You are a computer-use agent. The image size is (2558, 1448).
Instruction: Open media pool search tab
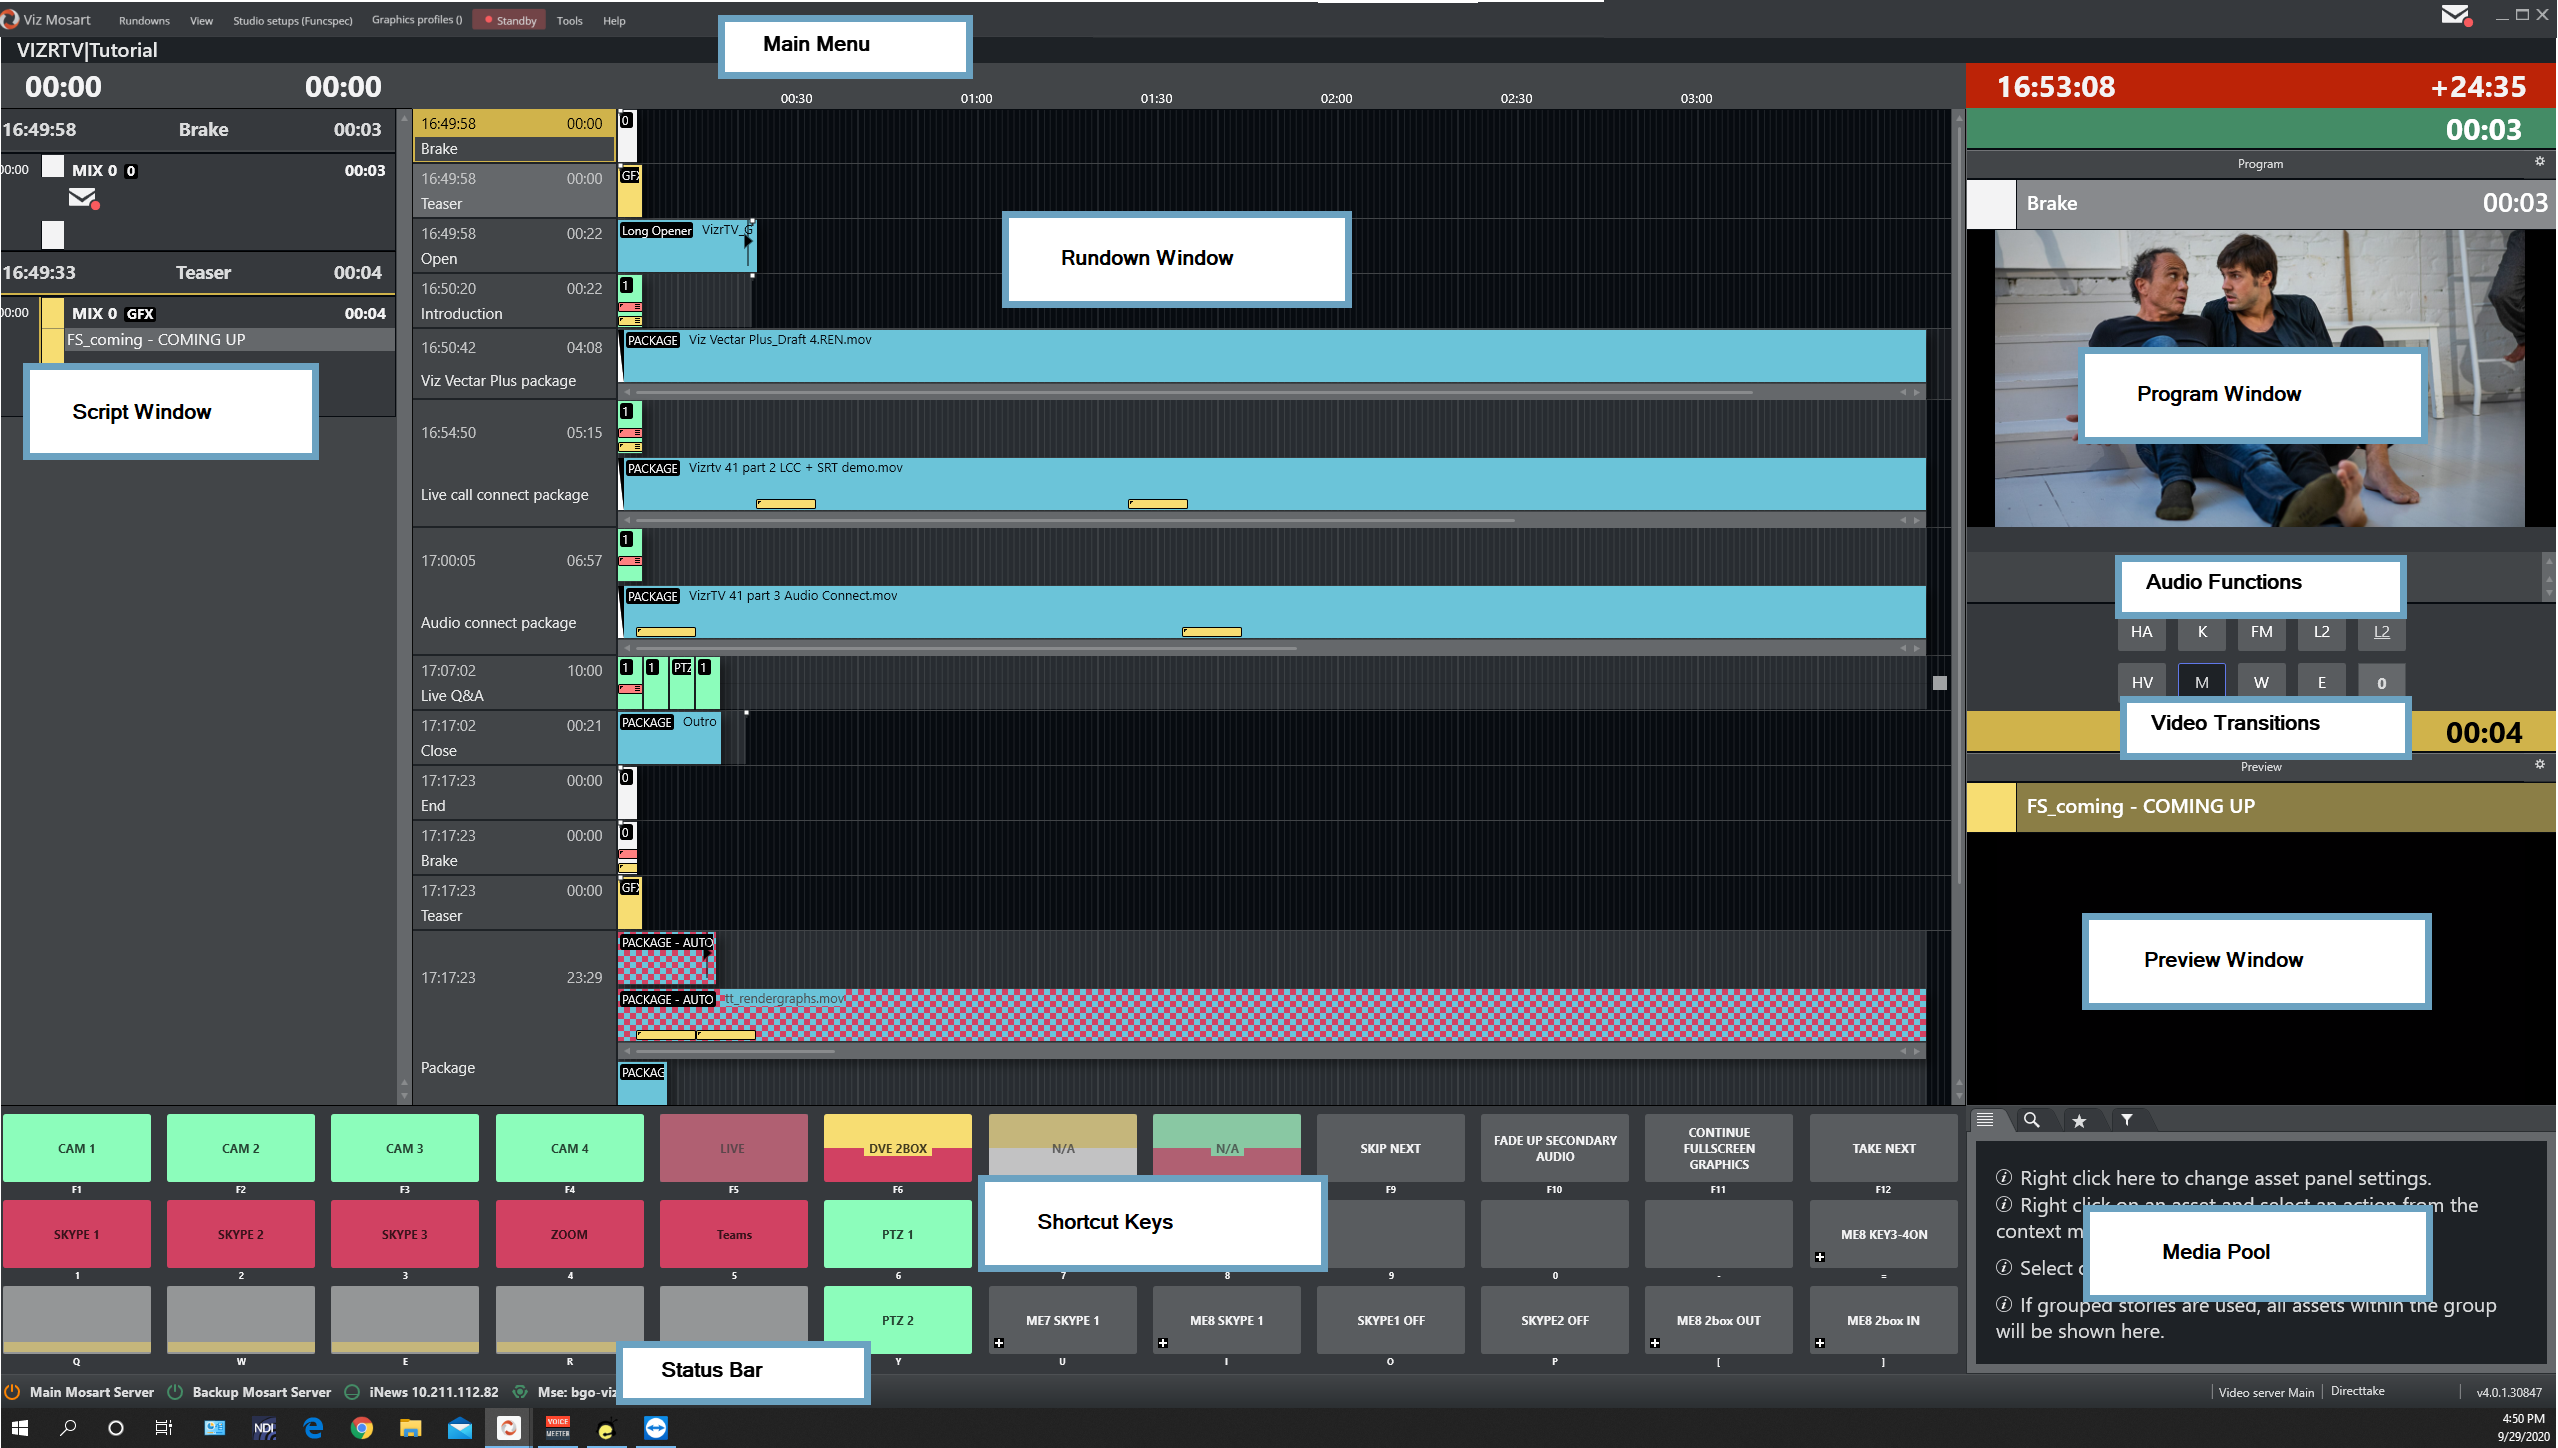[2031, 1120]
